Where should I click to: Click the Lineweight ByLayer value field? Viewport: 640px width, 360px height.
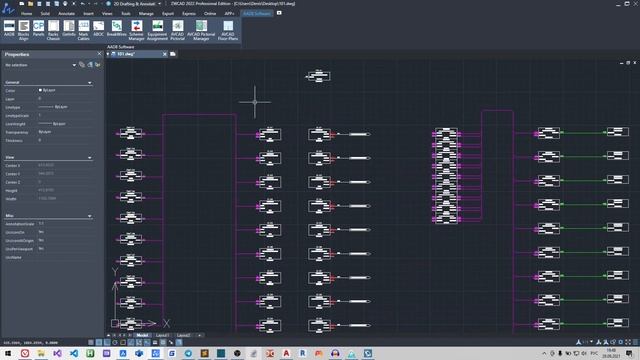click(65, 124)
